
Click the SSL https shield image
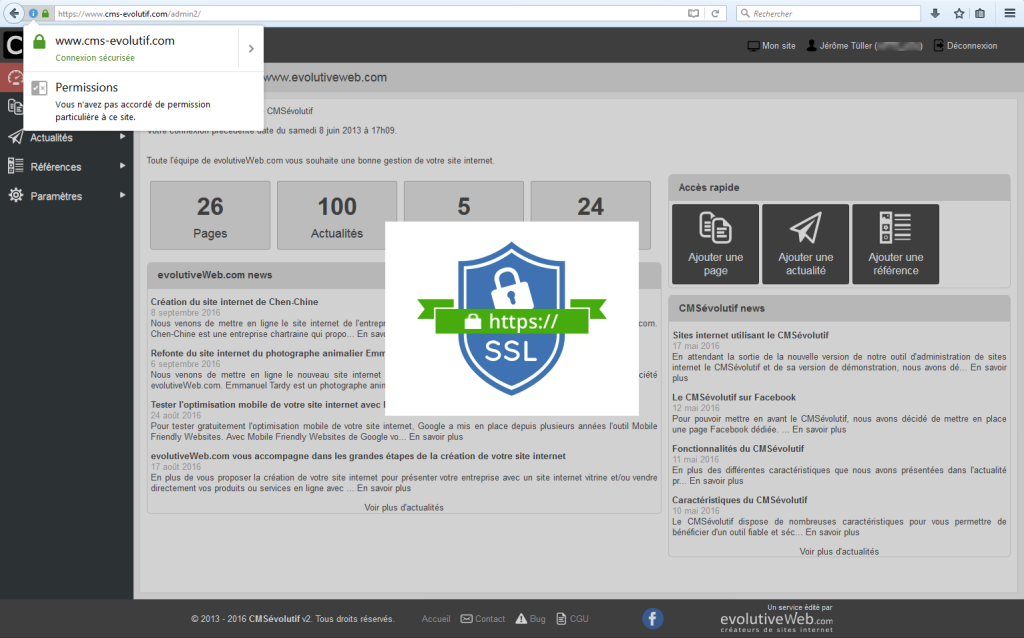[512, 319]
